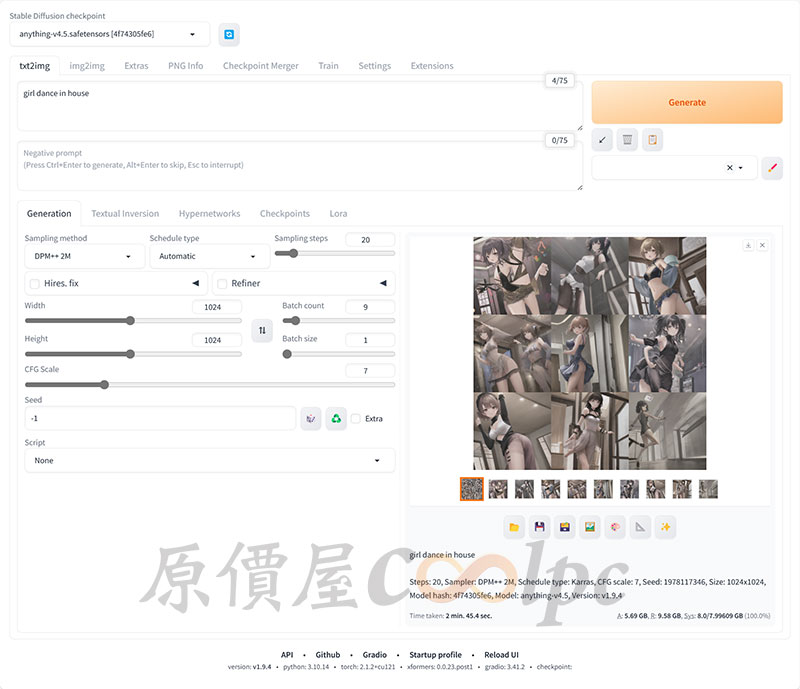The width and height of the screenshot is (800, 689).
Task: Click the Seed input field
Action: coord(160,419)
